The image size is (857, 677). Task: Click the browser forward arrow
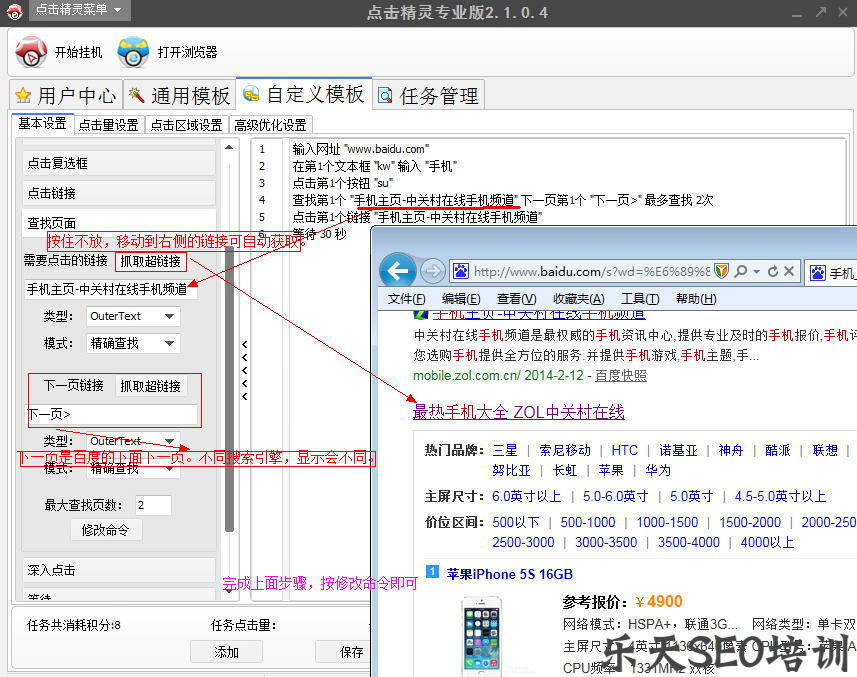(432, 271)
